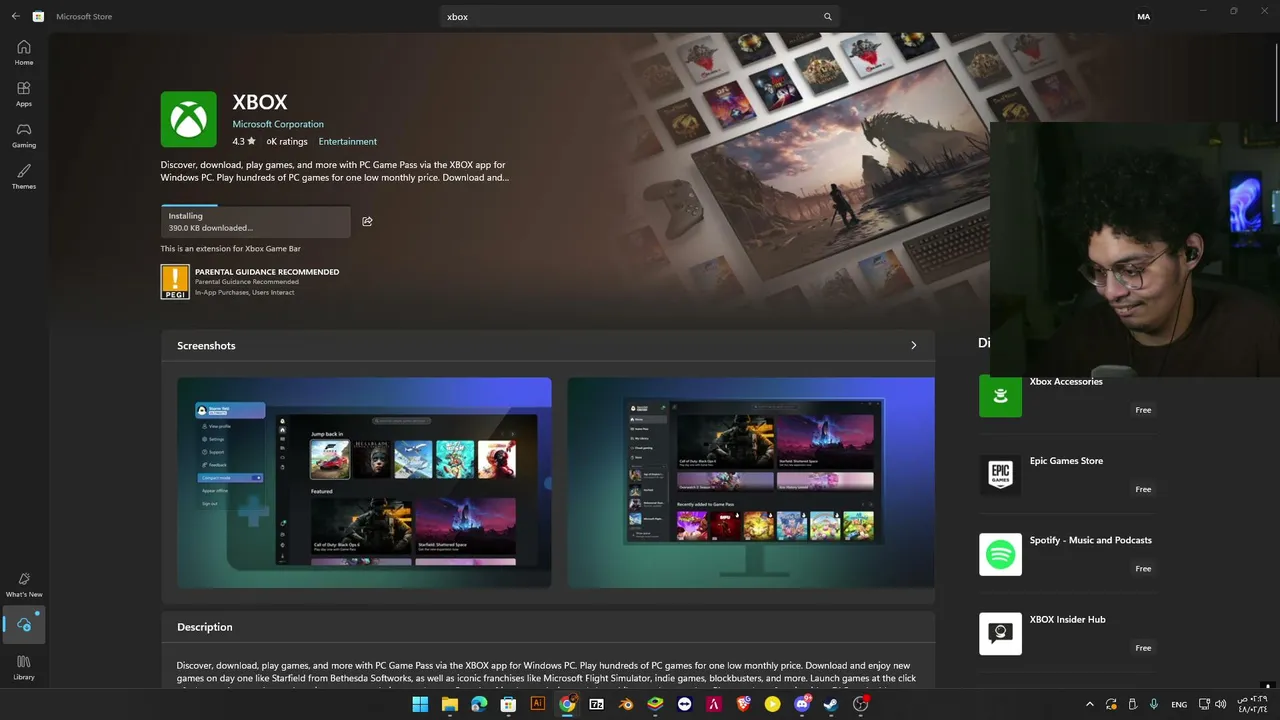Open the Windows Start menu
This screenshot has width=1280, height=720.
tap(420, 704)
